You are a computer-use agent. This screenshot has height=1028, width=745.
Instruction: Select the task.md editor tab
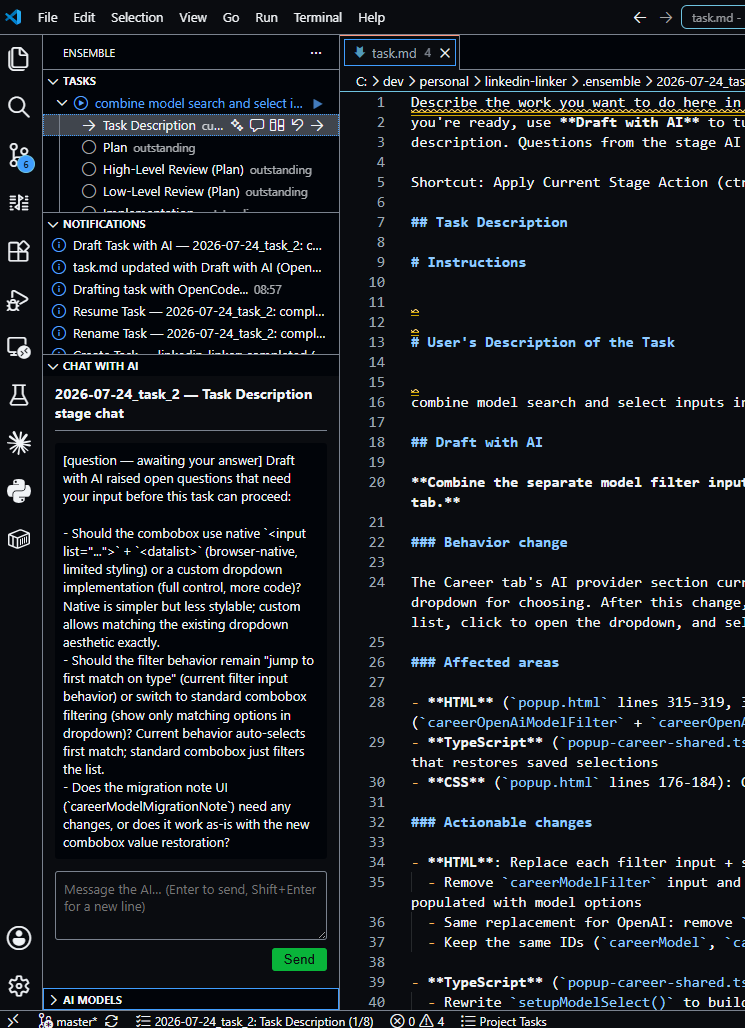pyautogui.click(x=401, y=53)
